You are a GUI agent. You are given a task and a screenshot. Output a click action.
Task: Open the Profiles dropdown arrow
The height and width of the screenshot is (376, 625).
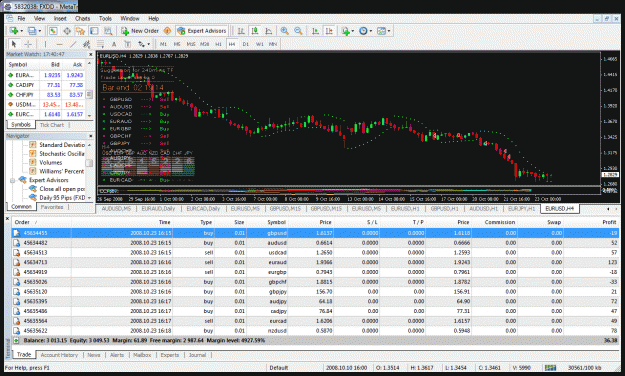coord(39,31)
